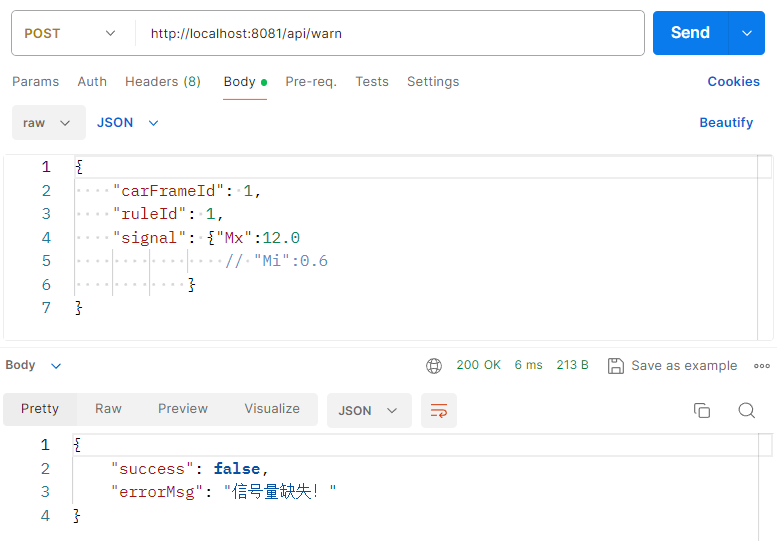
Task: Open the POST method dropdown
Action: (x=70, y=33)
